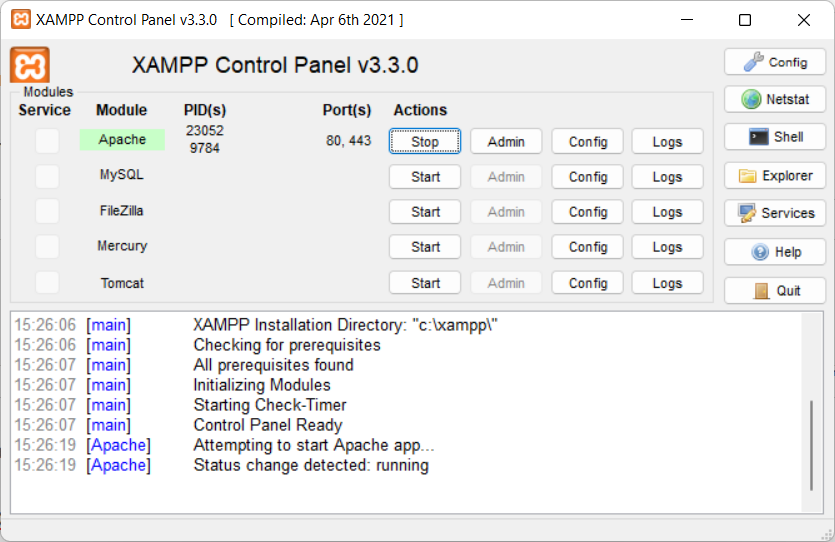835x542 pixels.
Task: Open Tomcat Config menu
Action: pos(587,283)
